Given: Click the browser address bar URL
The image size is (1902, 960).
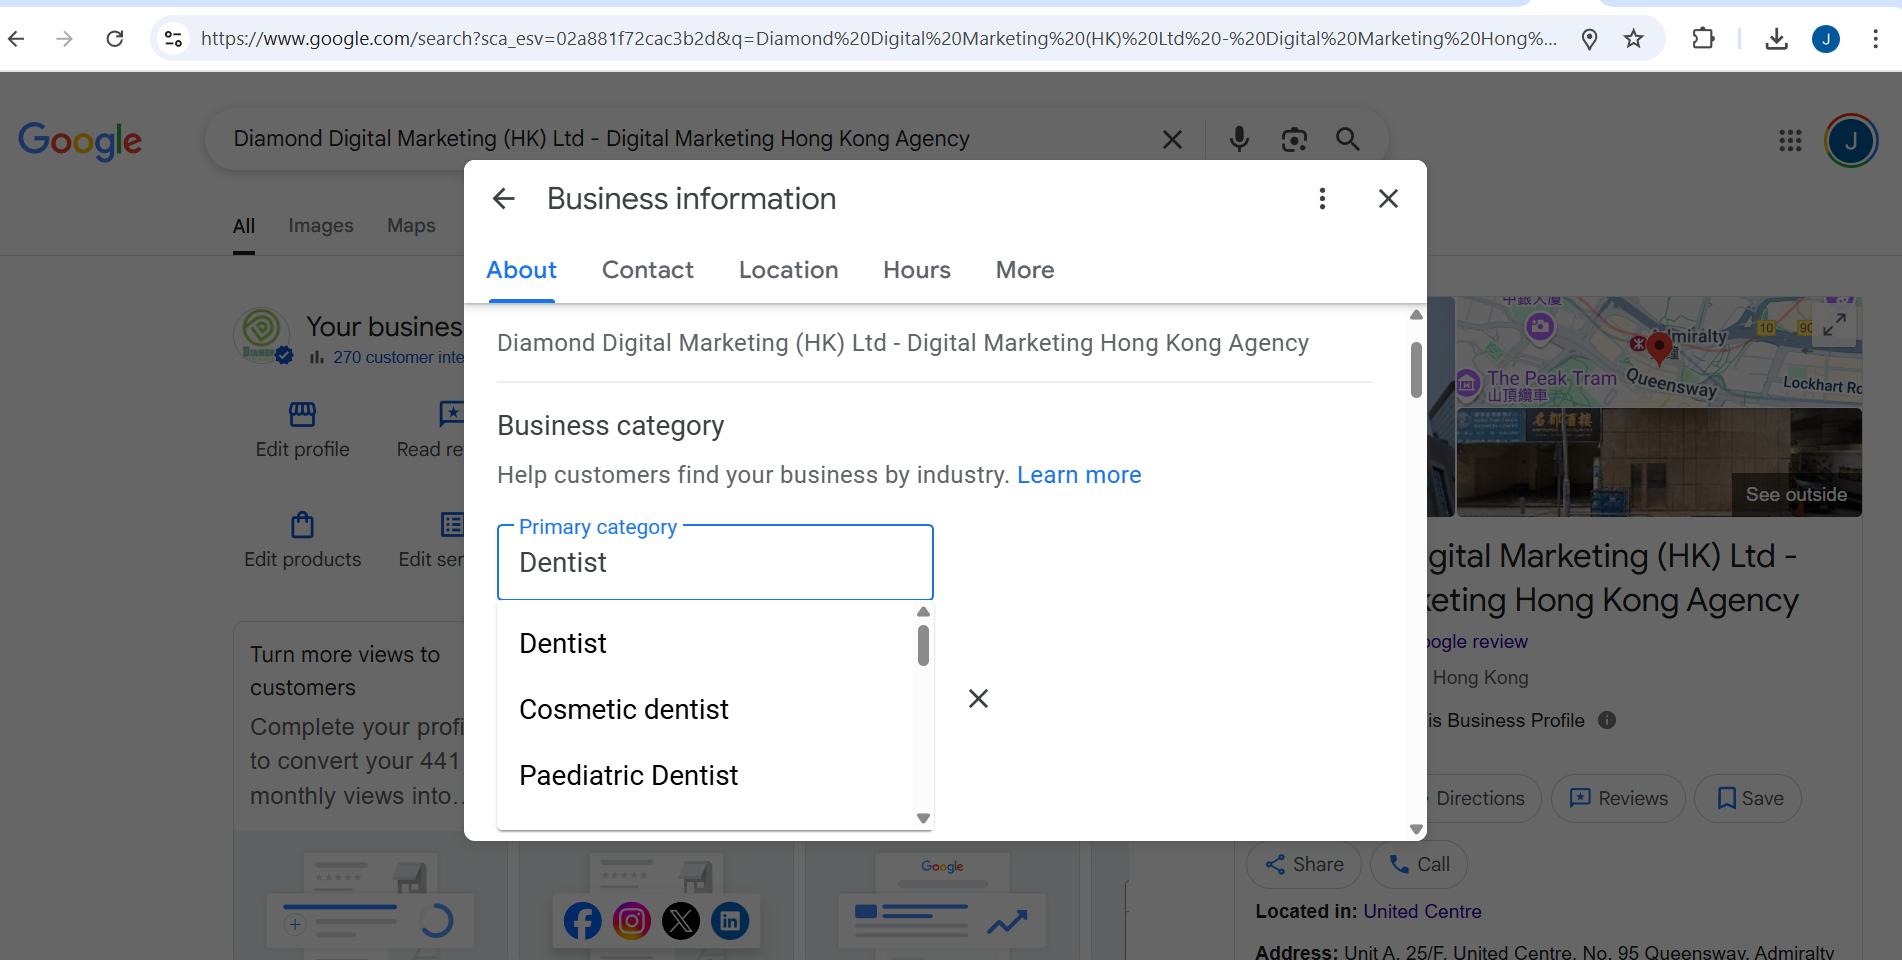Looking at the screenshot, I should pyautogui.click(x=878, y=39).
